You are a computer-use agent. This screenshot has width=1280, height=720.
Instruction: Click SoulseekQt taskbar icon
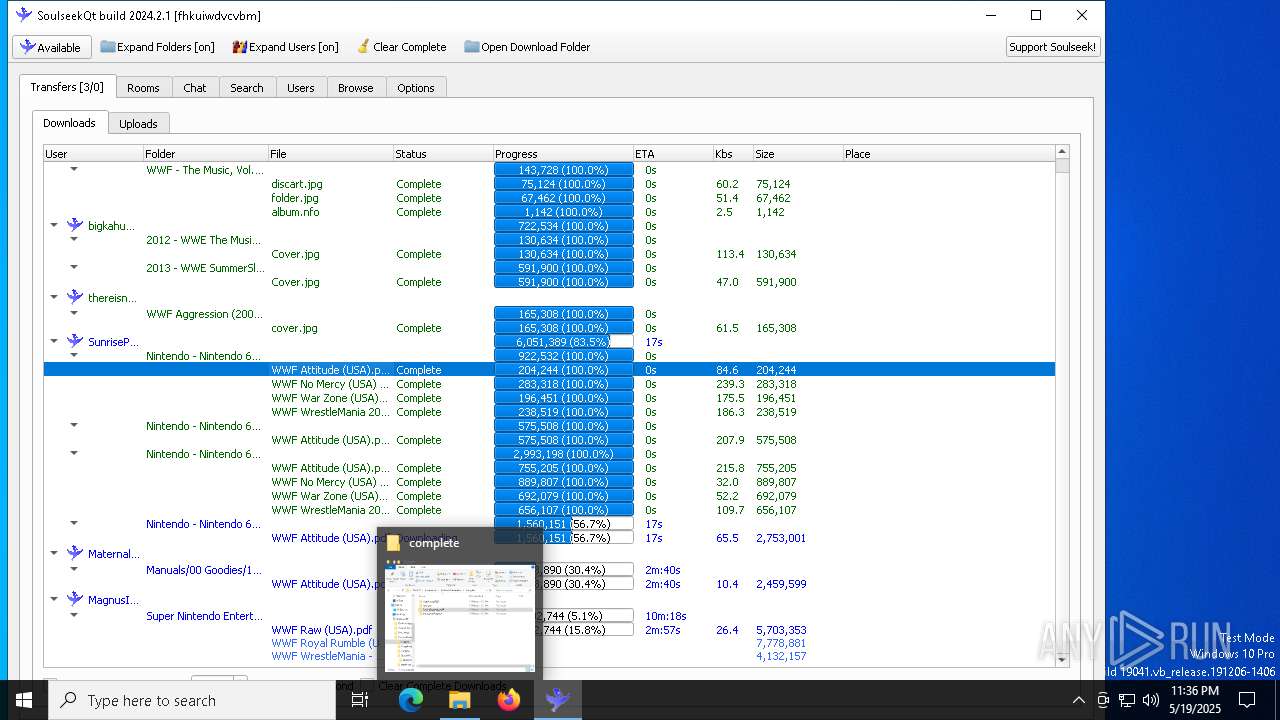coord(558,700)
